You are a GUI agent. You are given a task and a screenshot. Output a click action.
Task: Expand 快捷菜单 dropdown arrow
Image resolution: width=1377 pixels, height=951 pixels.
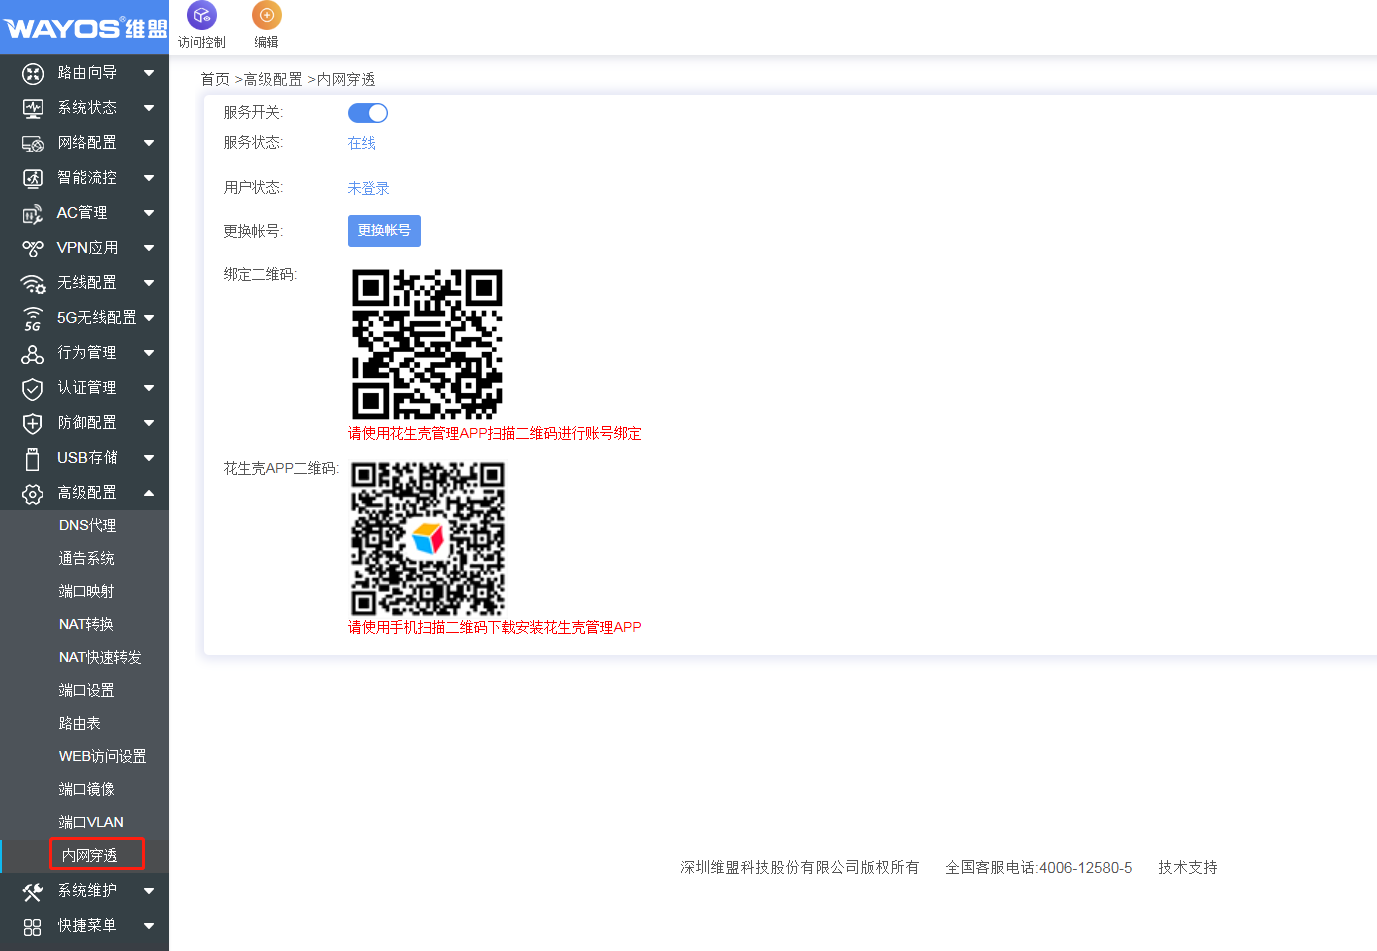tap(149, 926)
